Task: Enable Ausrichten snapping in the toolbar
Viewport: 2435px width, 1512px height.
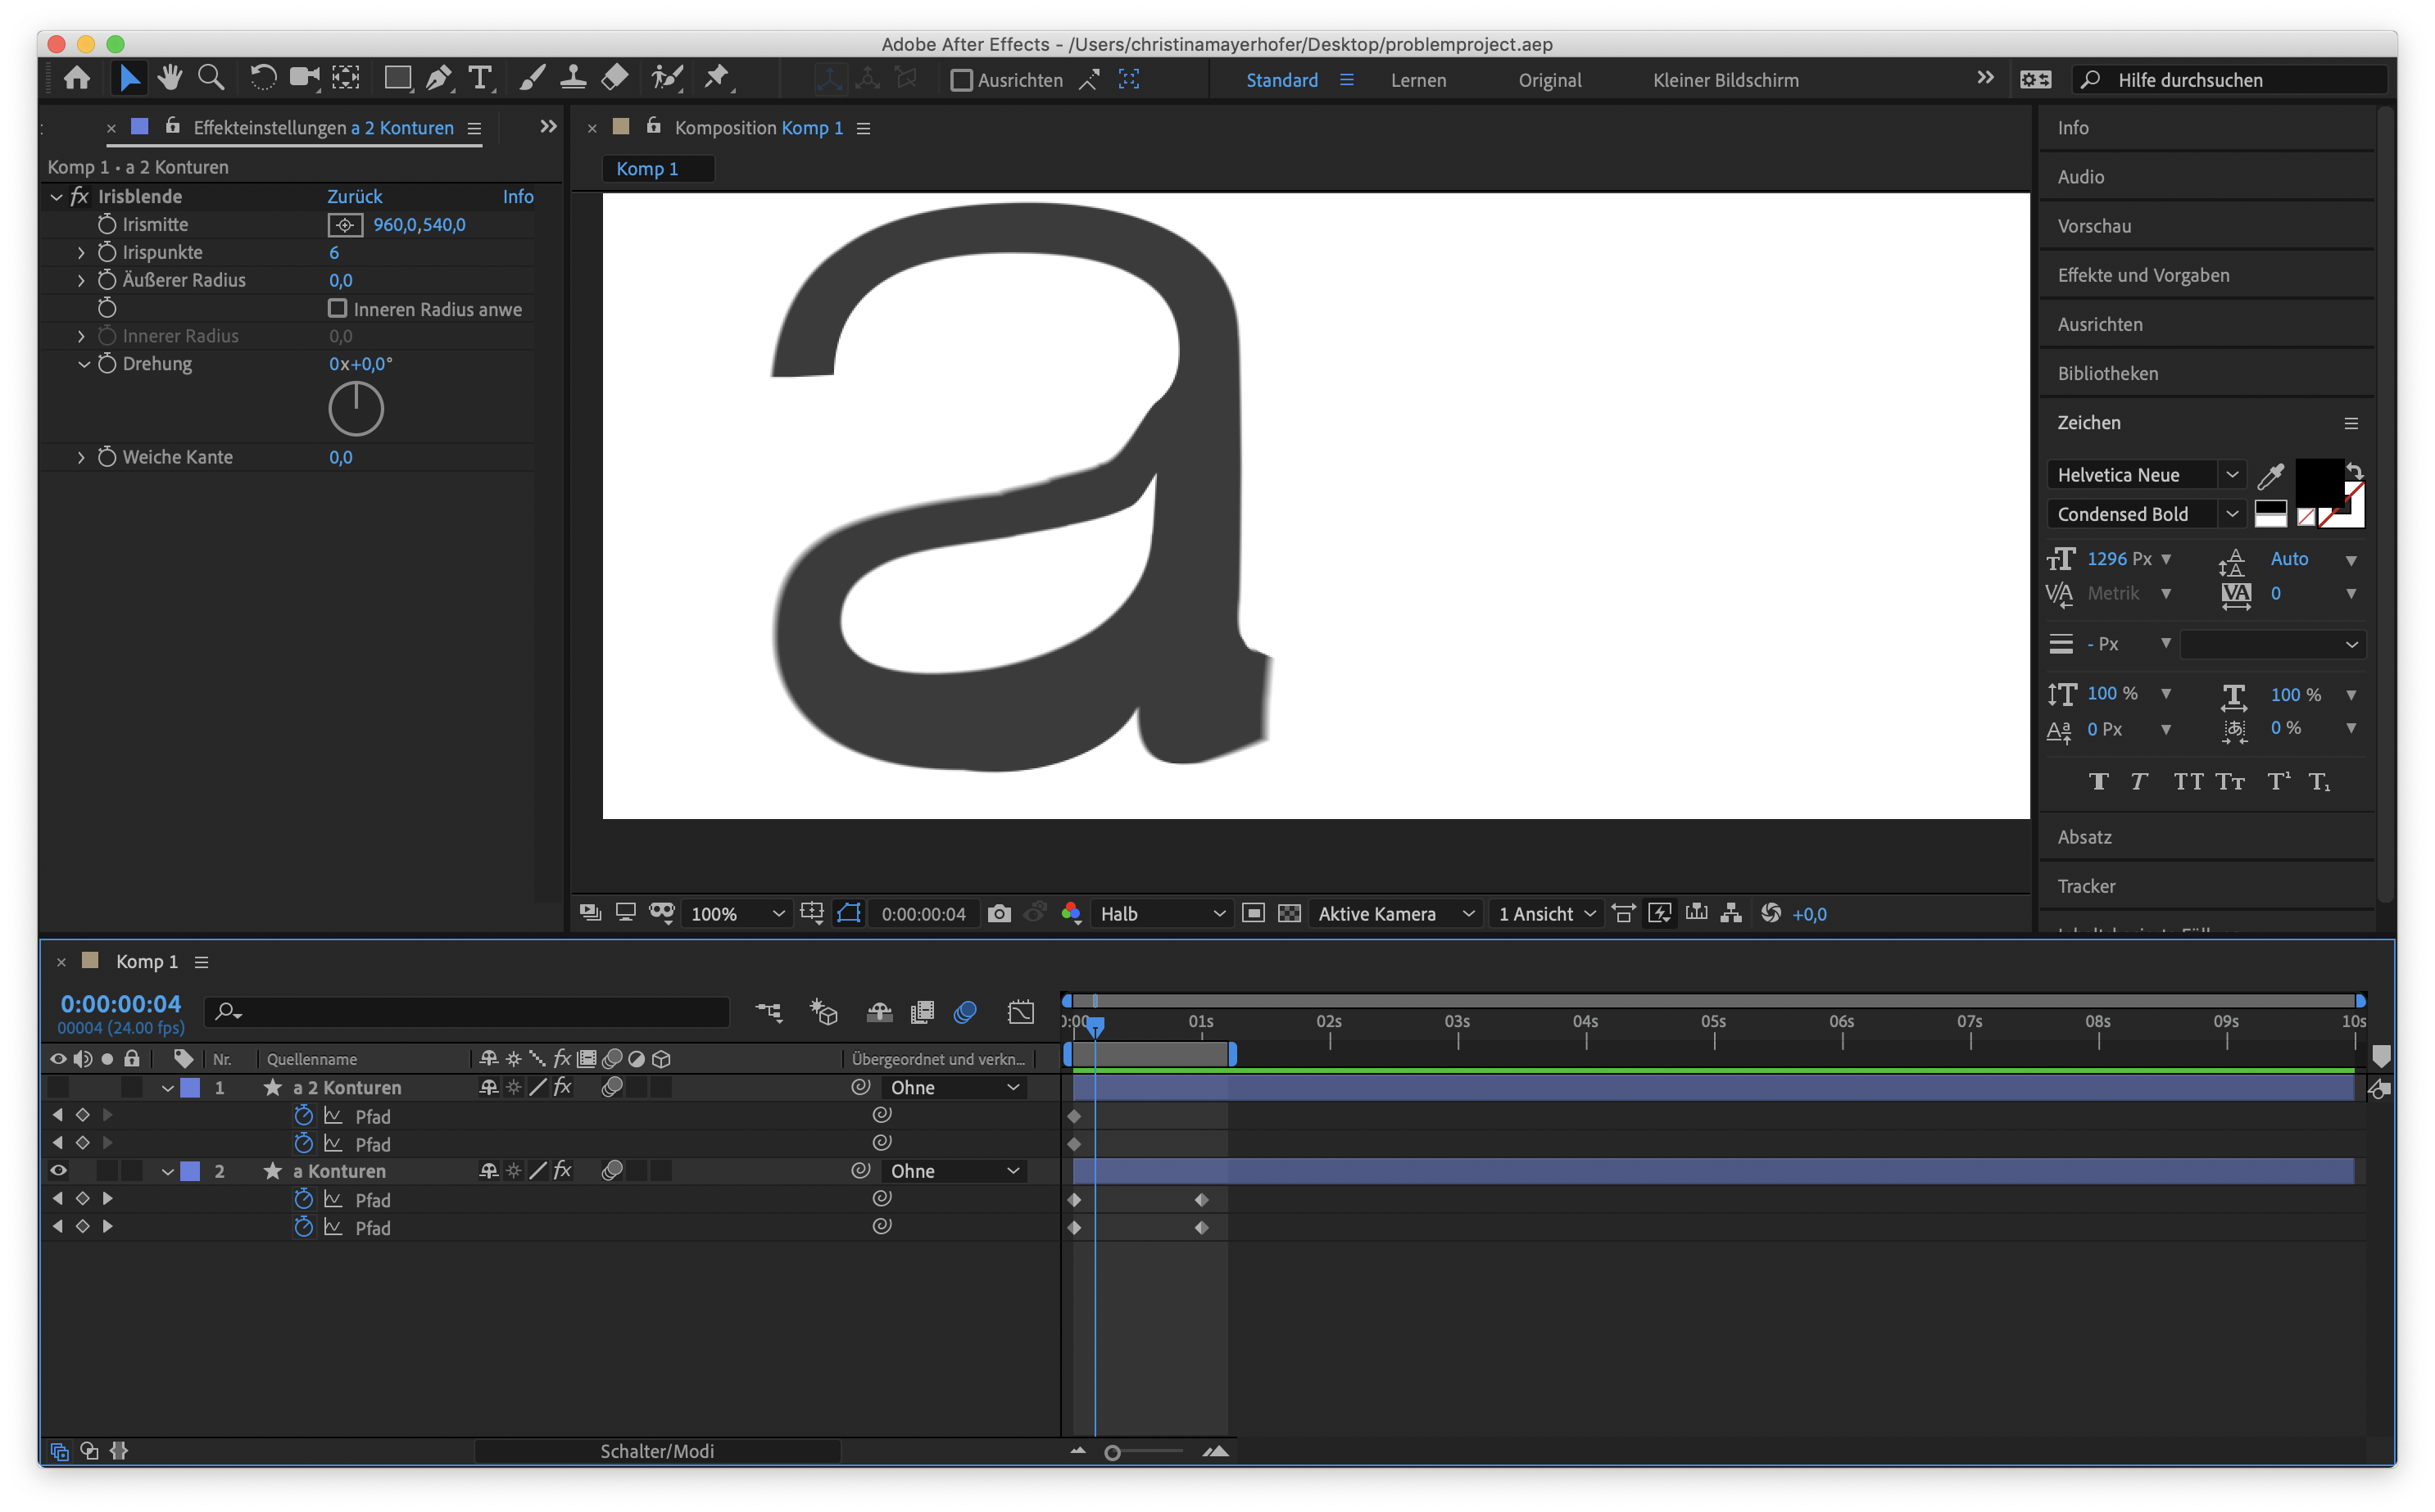Action: [x=961, y=80]
